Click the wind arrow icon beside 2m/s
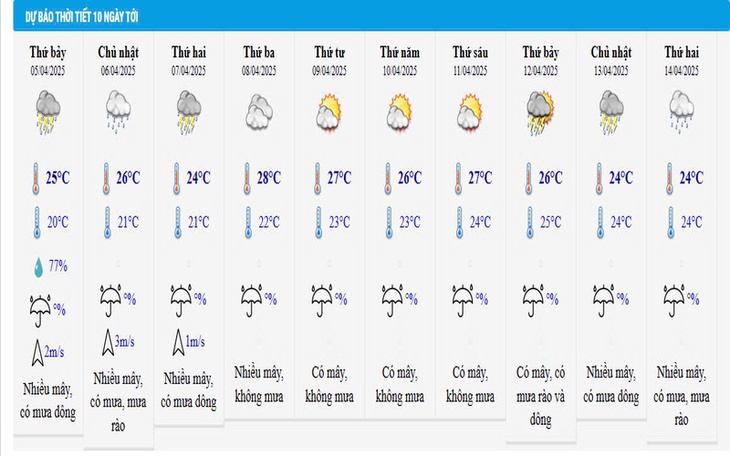The width and height of the screenshot is (730, 456). pyautogui.click(x=37, y=352)
